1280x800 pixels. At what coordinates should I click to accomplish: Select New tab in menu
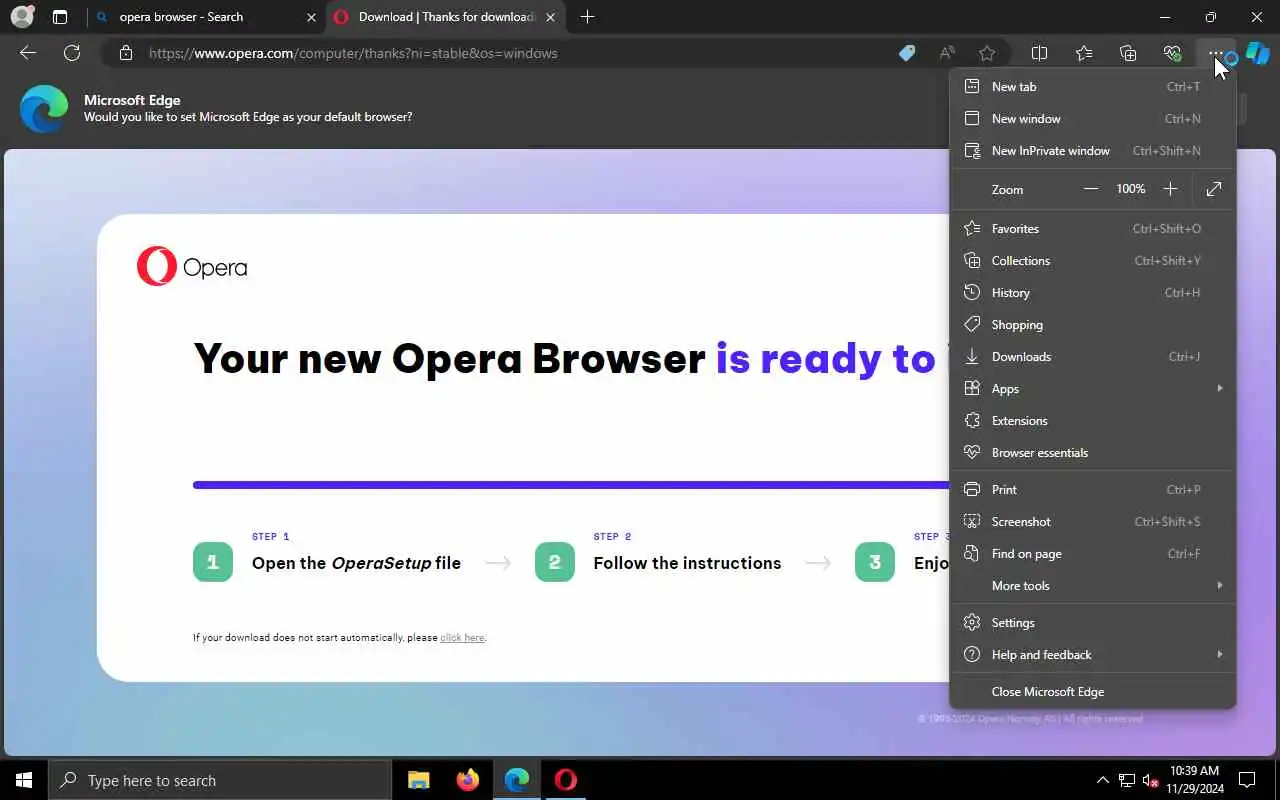click(x=1092, y=87)
